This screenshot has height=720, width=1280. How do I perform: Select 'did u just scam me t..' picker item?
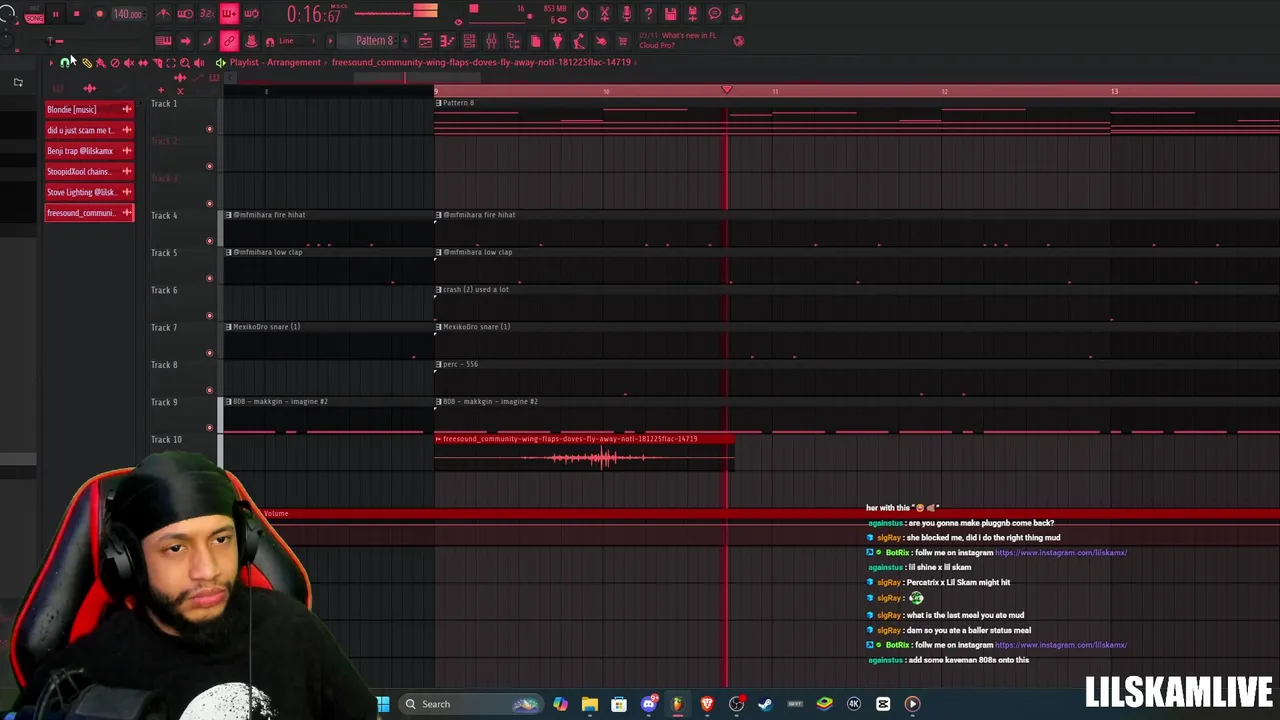[x=89, y=130]
